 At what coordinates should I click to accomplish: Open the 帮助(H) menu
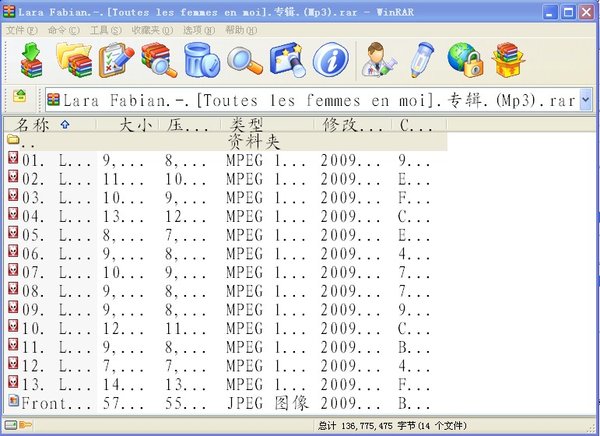click(241, 30)
